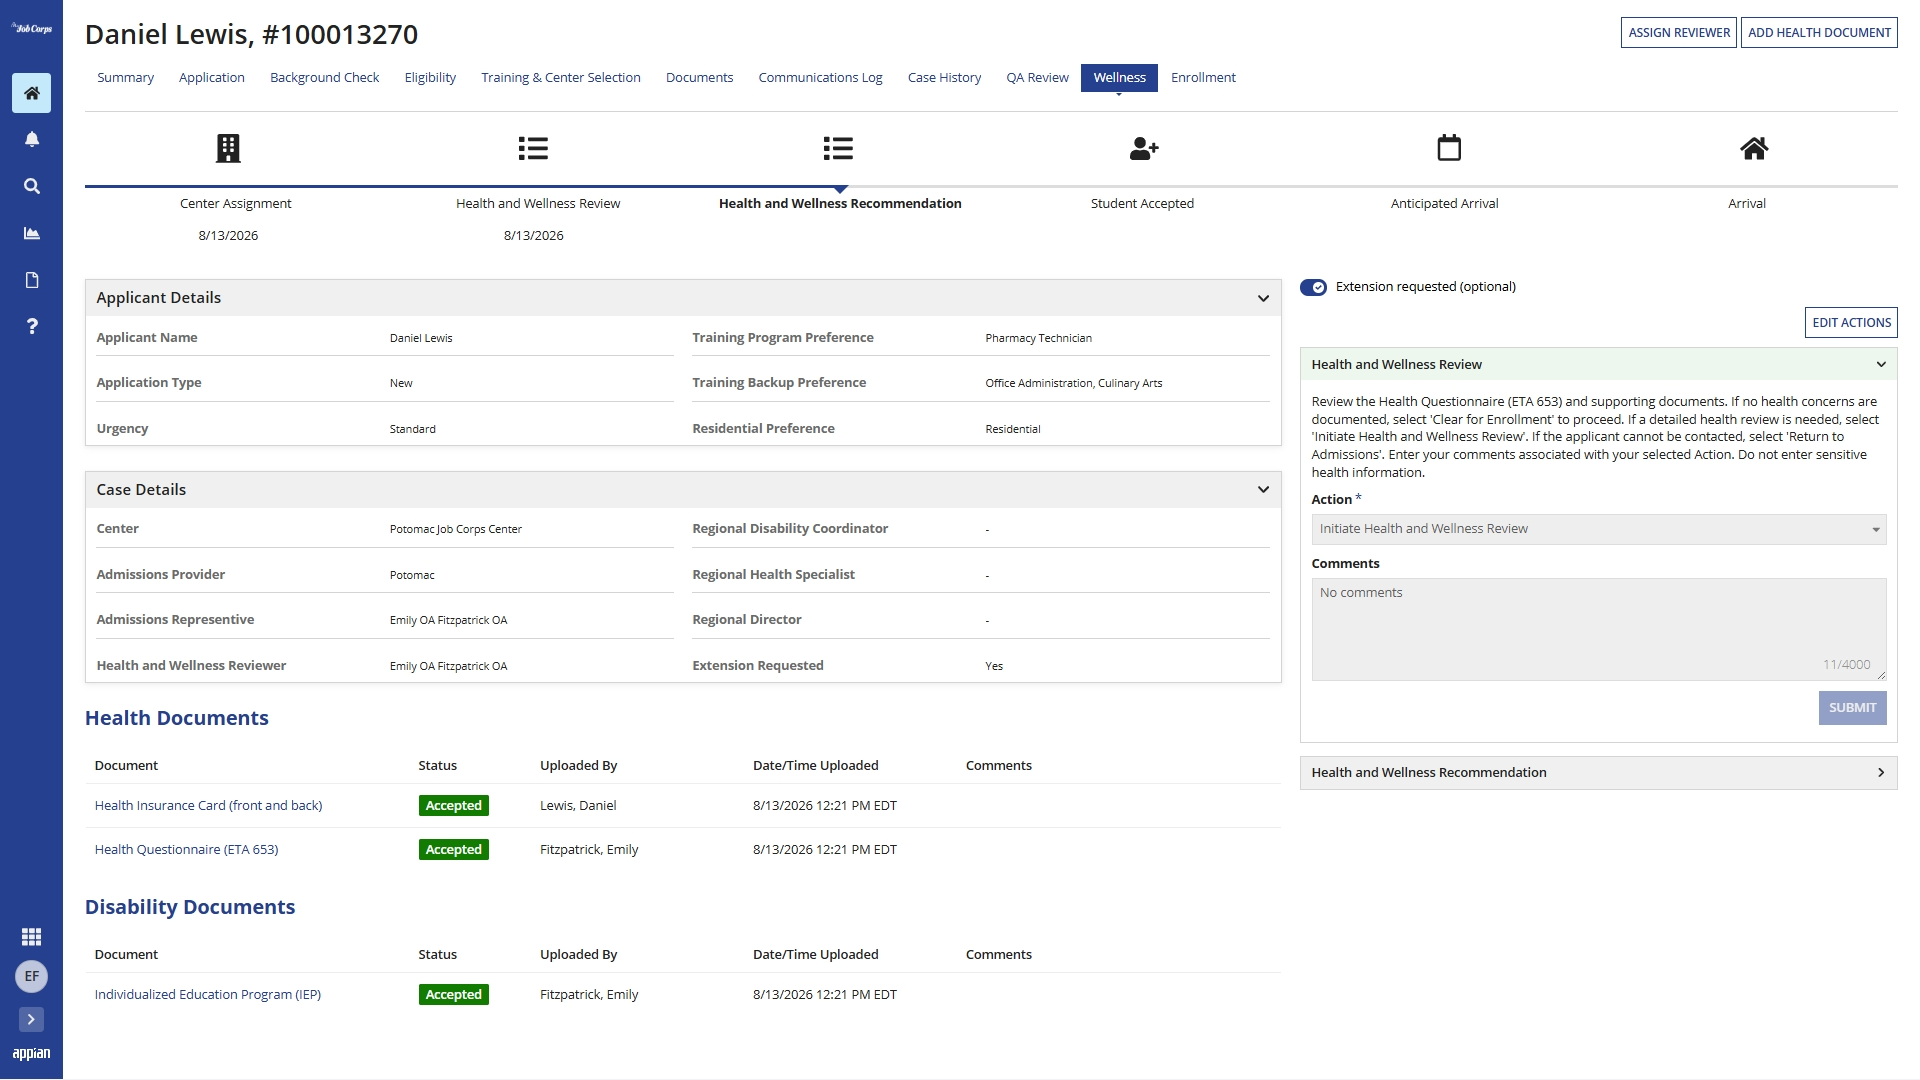Open the QA Review tab
Image resolution: width=1920 pixels, height=1080 pixels.
(1037, 78)
